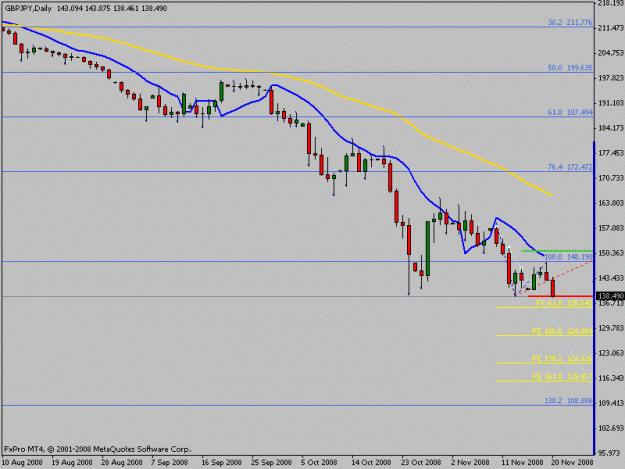Viewport: 625px width, 469px height.
Task: Select the Fibonacci label 138.2 108.886
Action: pos(568,401)
